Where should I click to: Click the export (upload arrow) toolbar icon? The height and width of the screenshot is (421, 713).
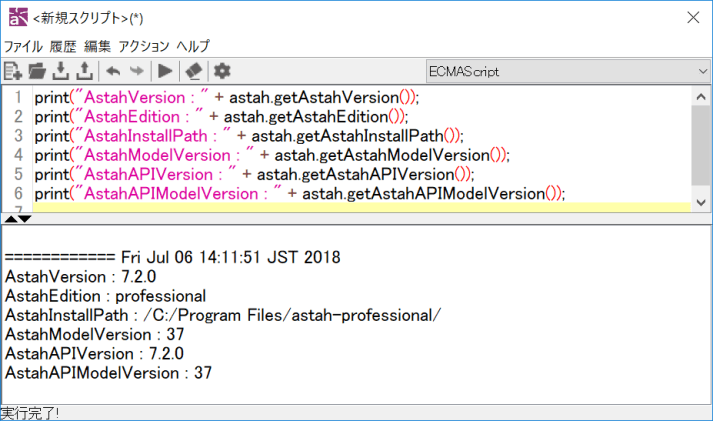(84, 71)
